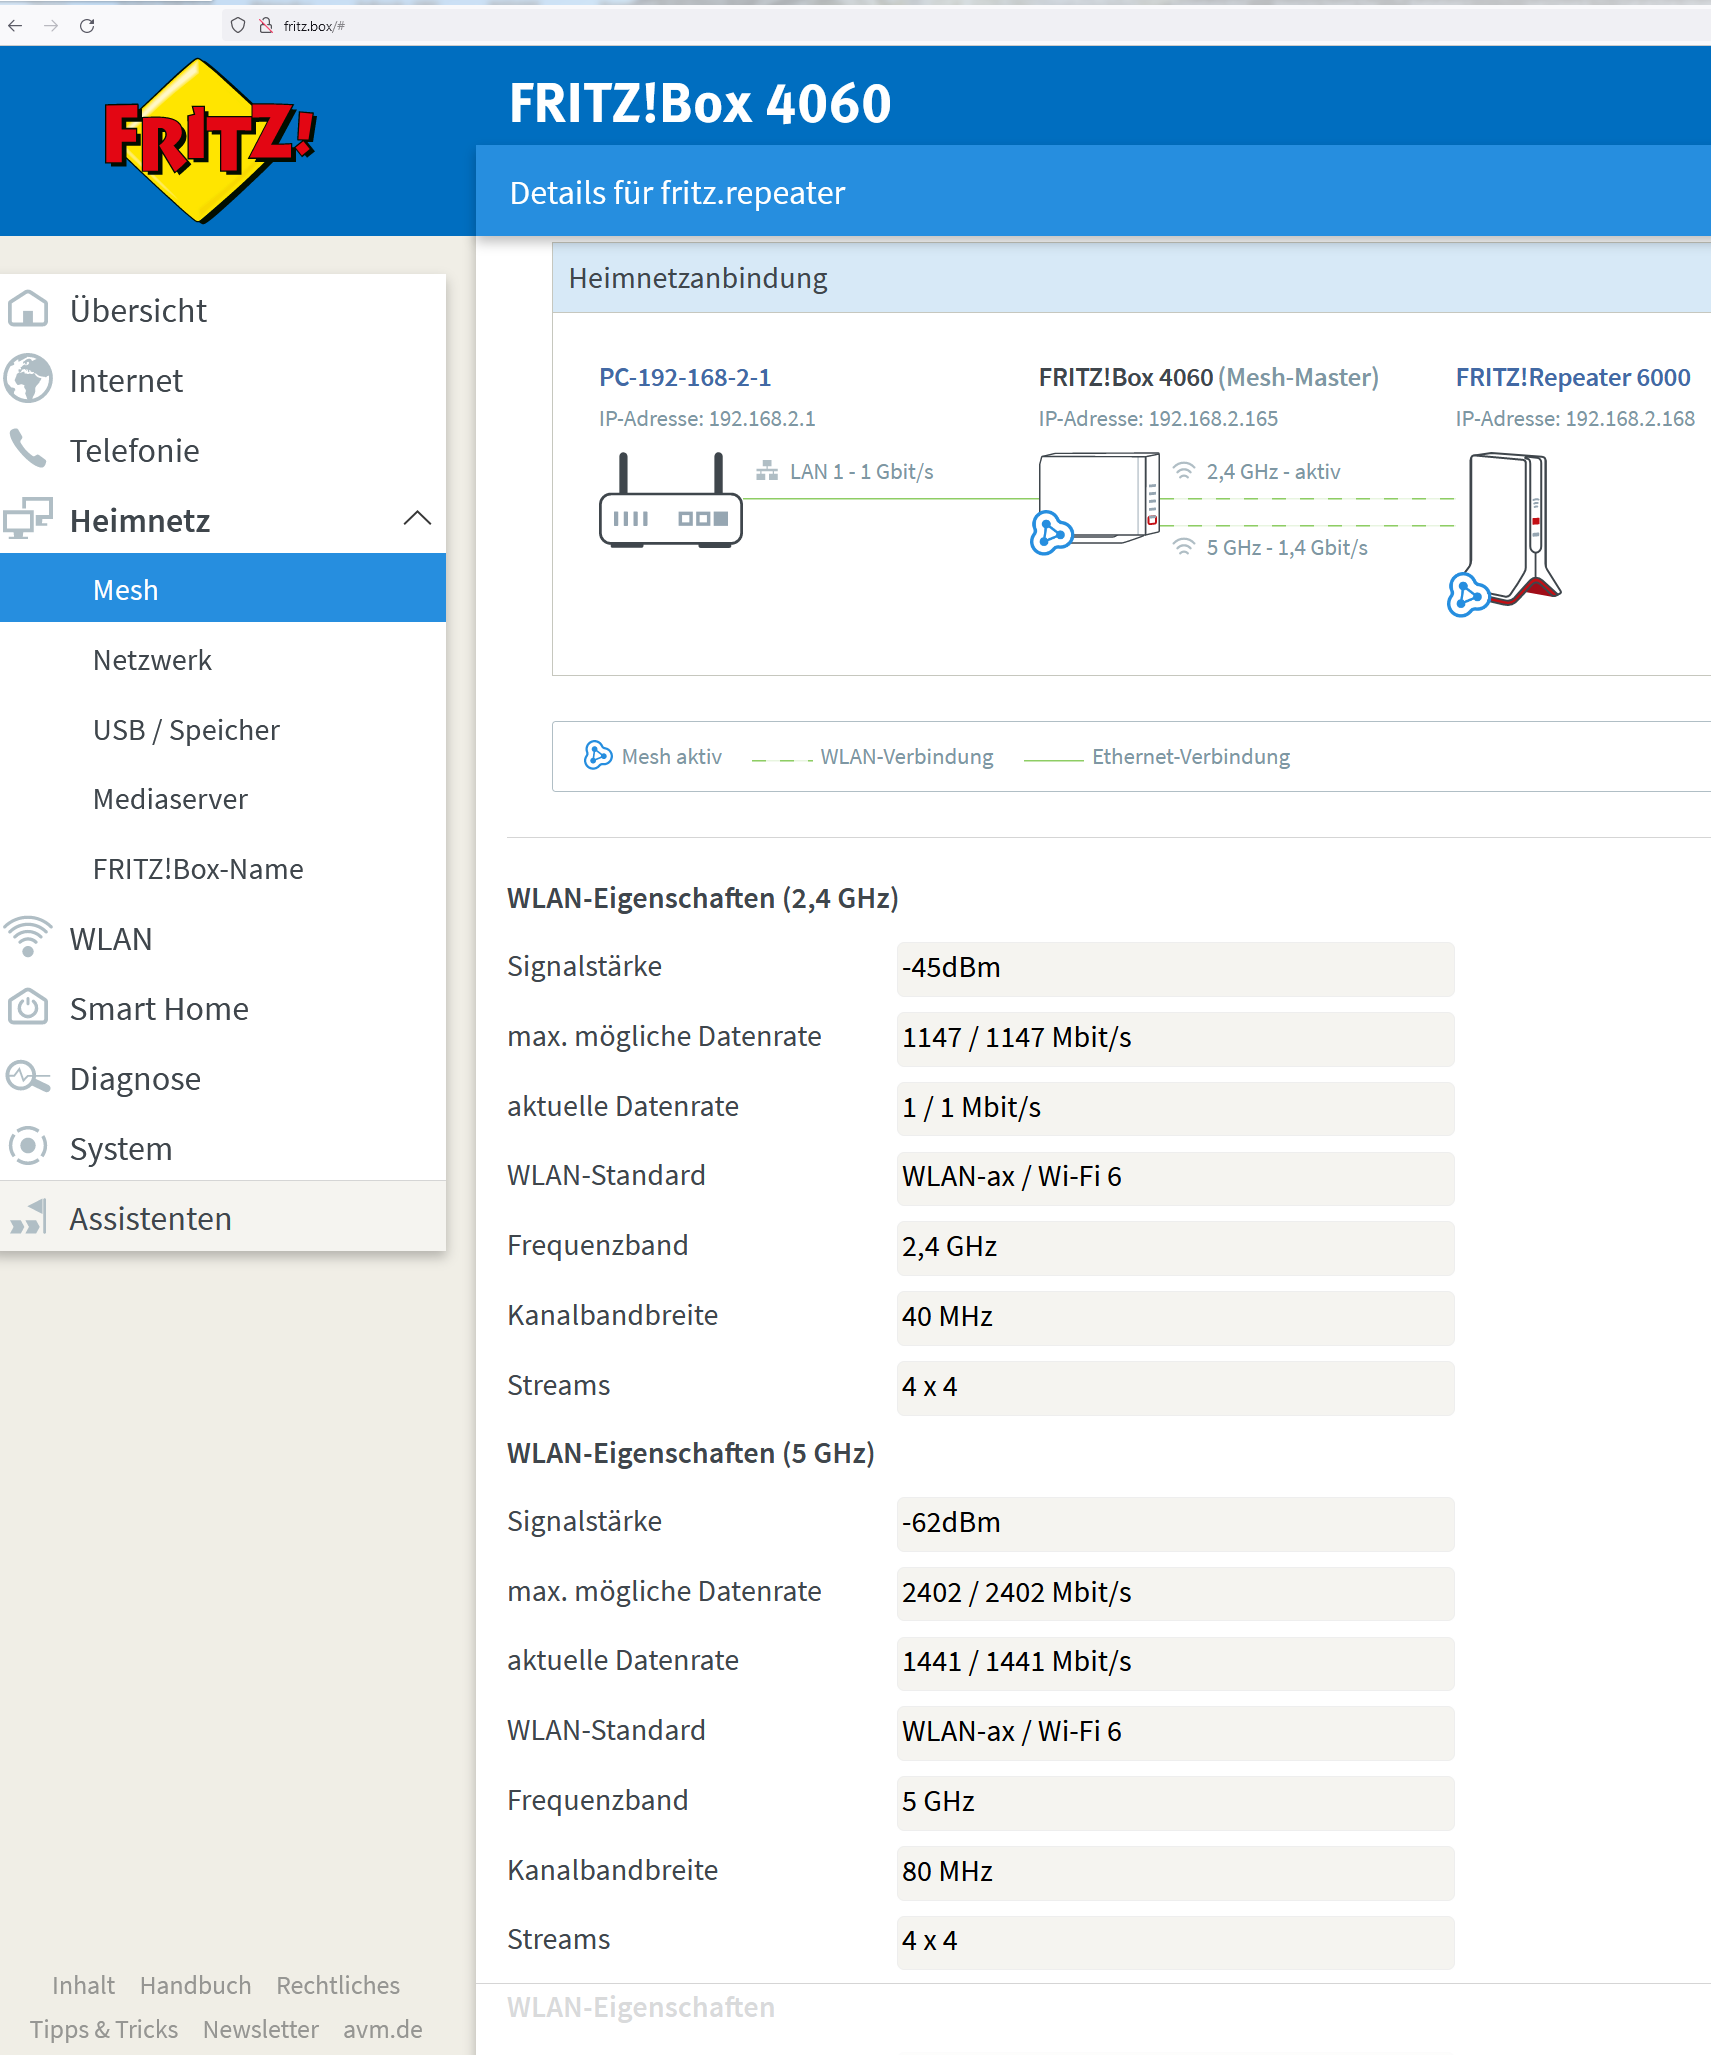Click the shield tracking protection icon

238,26
